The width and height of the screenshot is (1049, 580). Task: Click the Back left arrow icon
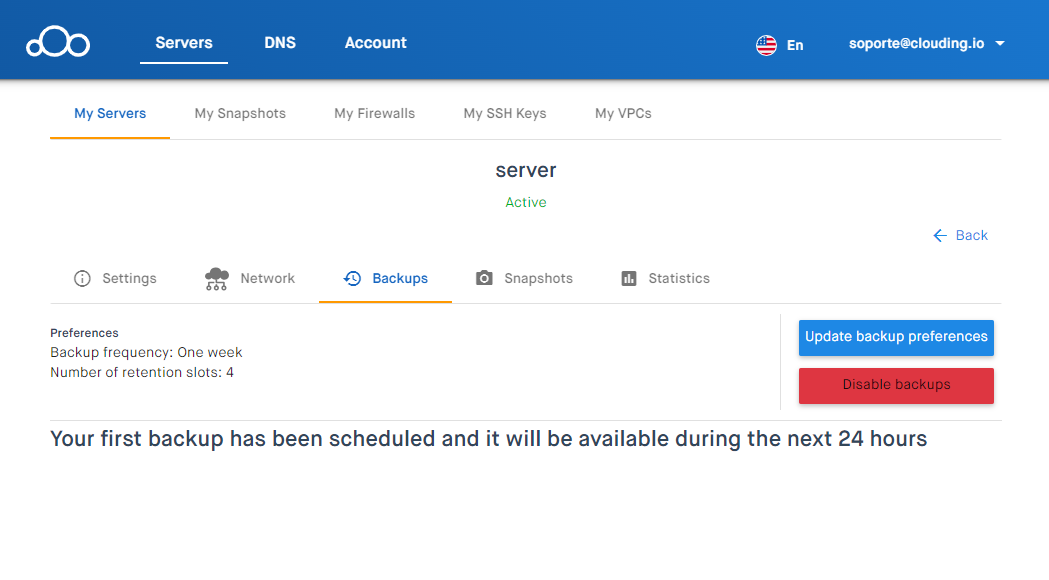pos(940,235)
